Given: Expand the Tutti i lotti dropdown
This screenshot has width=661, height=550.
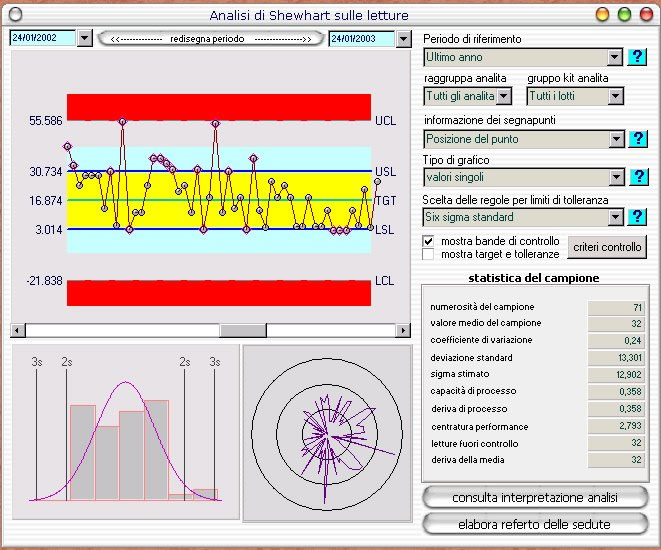Looking at the screenshot, I should [615, 97].
